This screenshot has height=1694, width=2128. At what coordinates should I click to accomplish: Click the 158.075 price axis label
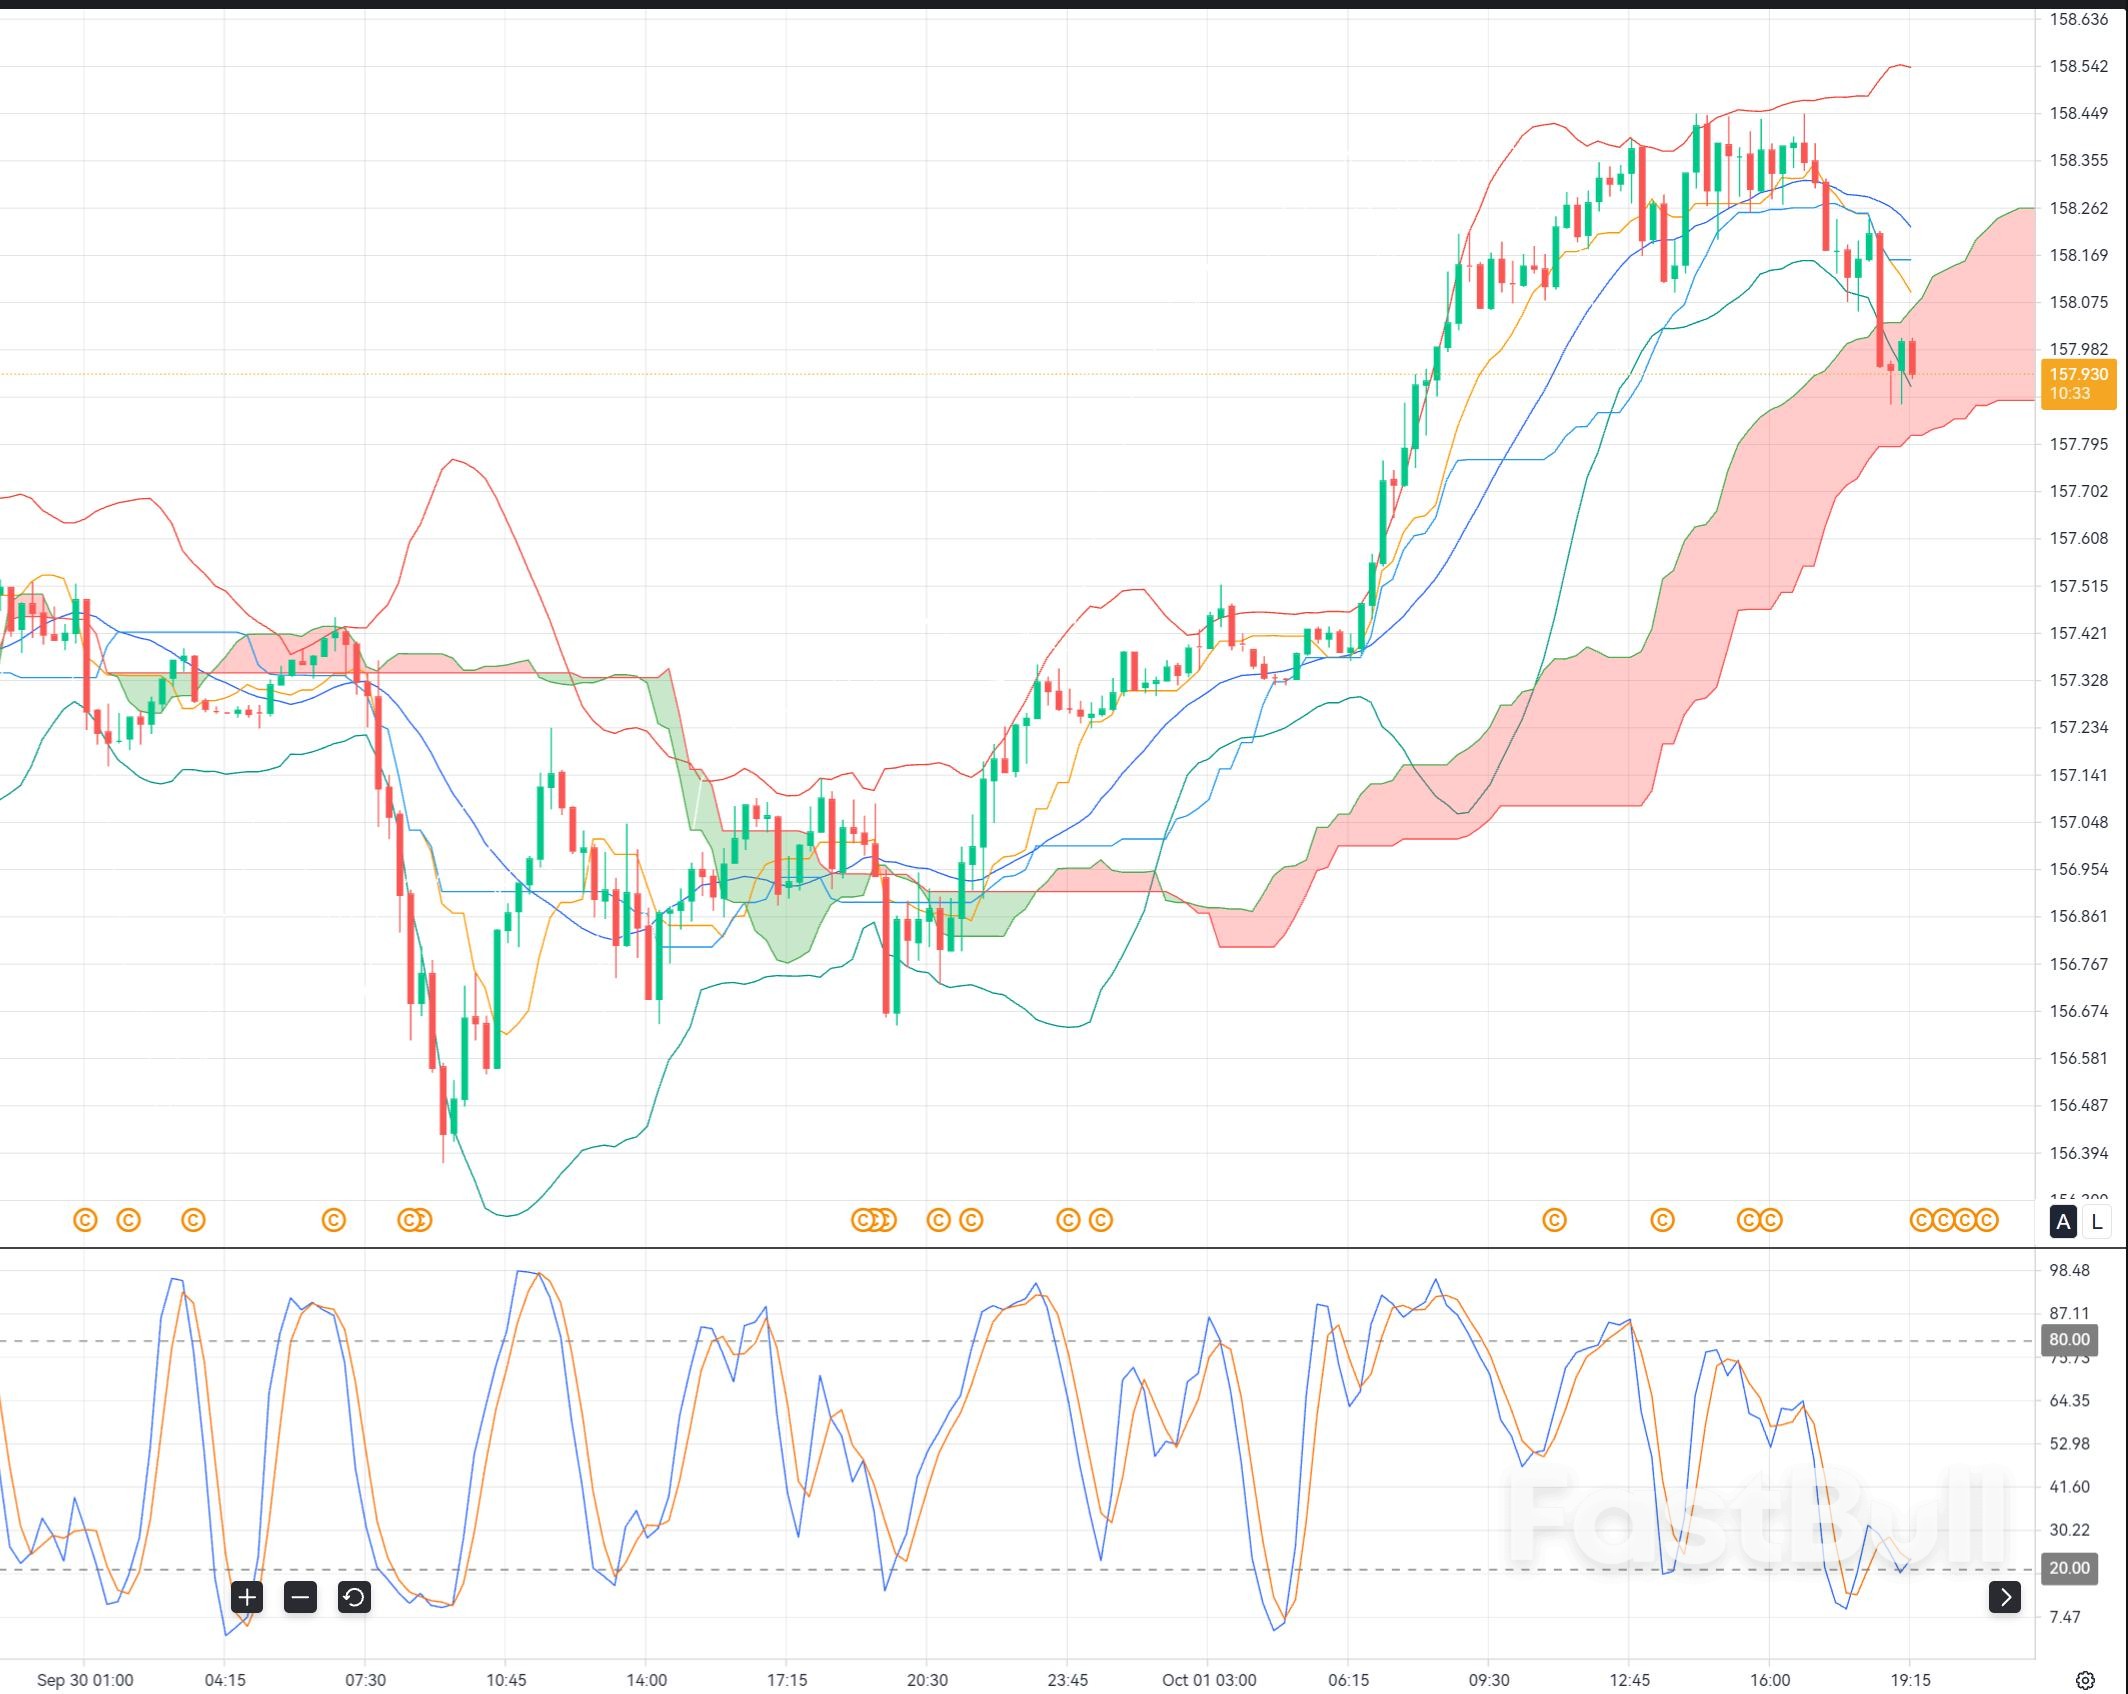point(2078,302)
